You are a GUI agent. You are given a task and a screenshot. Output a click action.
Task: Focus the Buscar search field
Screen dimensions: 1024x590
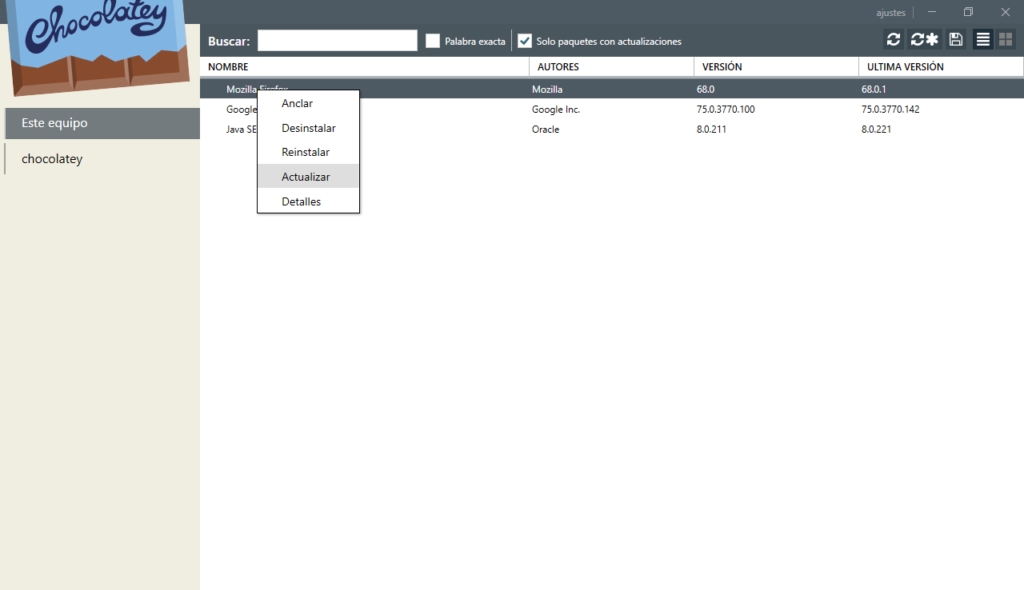[x=337, y=41]
